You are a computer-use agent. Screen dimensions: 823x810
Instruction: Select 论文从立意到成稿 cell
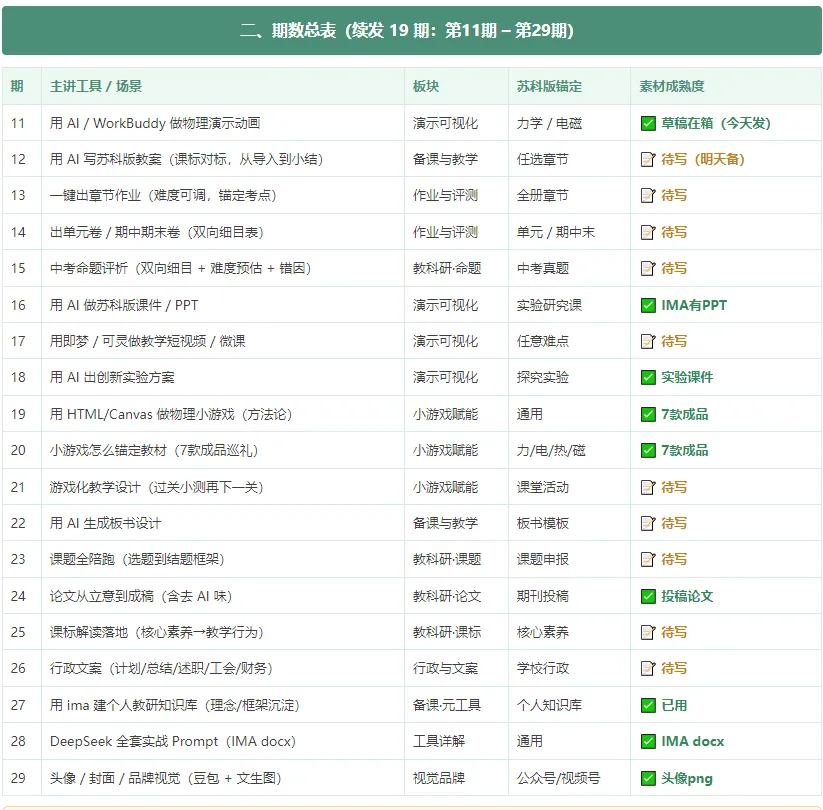pyautogui.click(x=223, y=596)
